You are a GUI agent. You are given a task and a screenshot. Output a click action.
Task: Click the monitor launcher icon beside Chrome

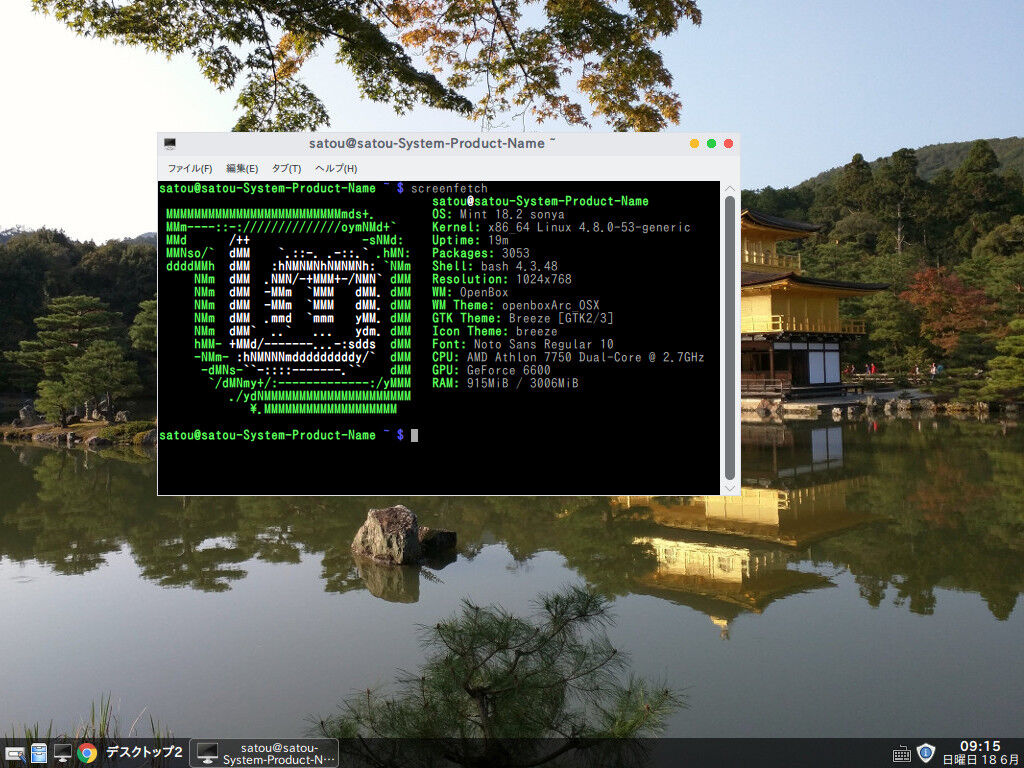[x=63, y=753]
